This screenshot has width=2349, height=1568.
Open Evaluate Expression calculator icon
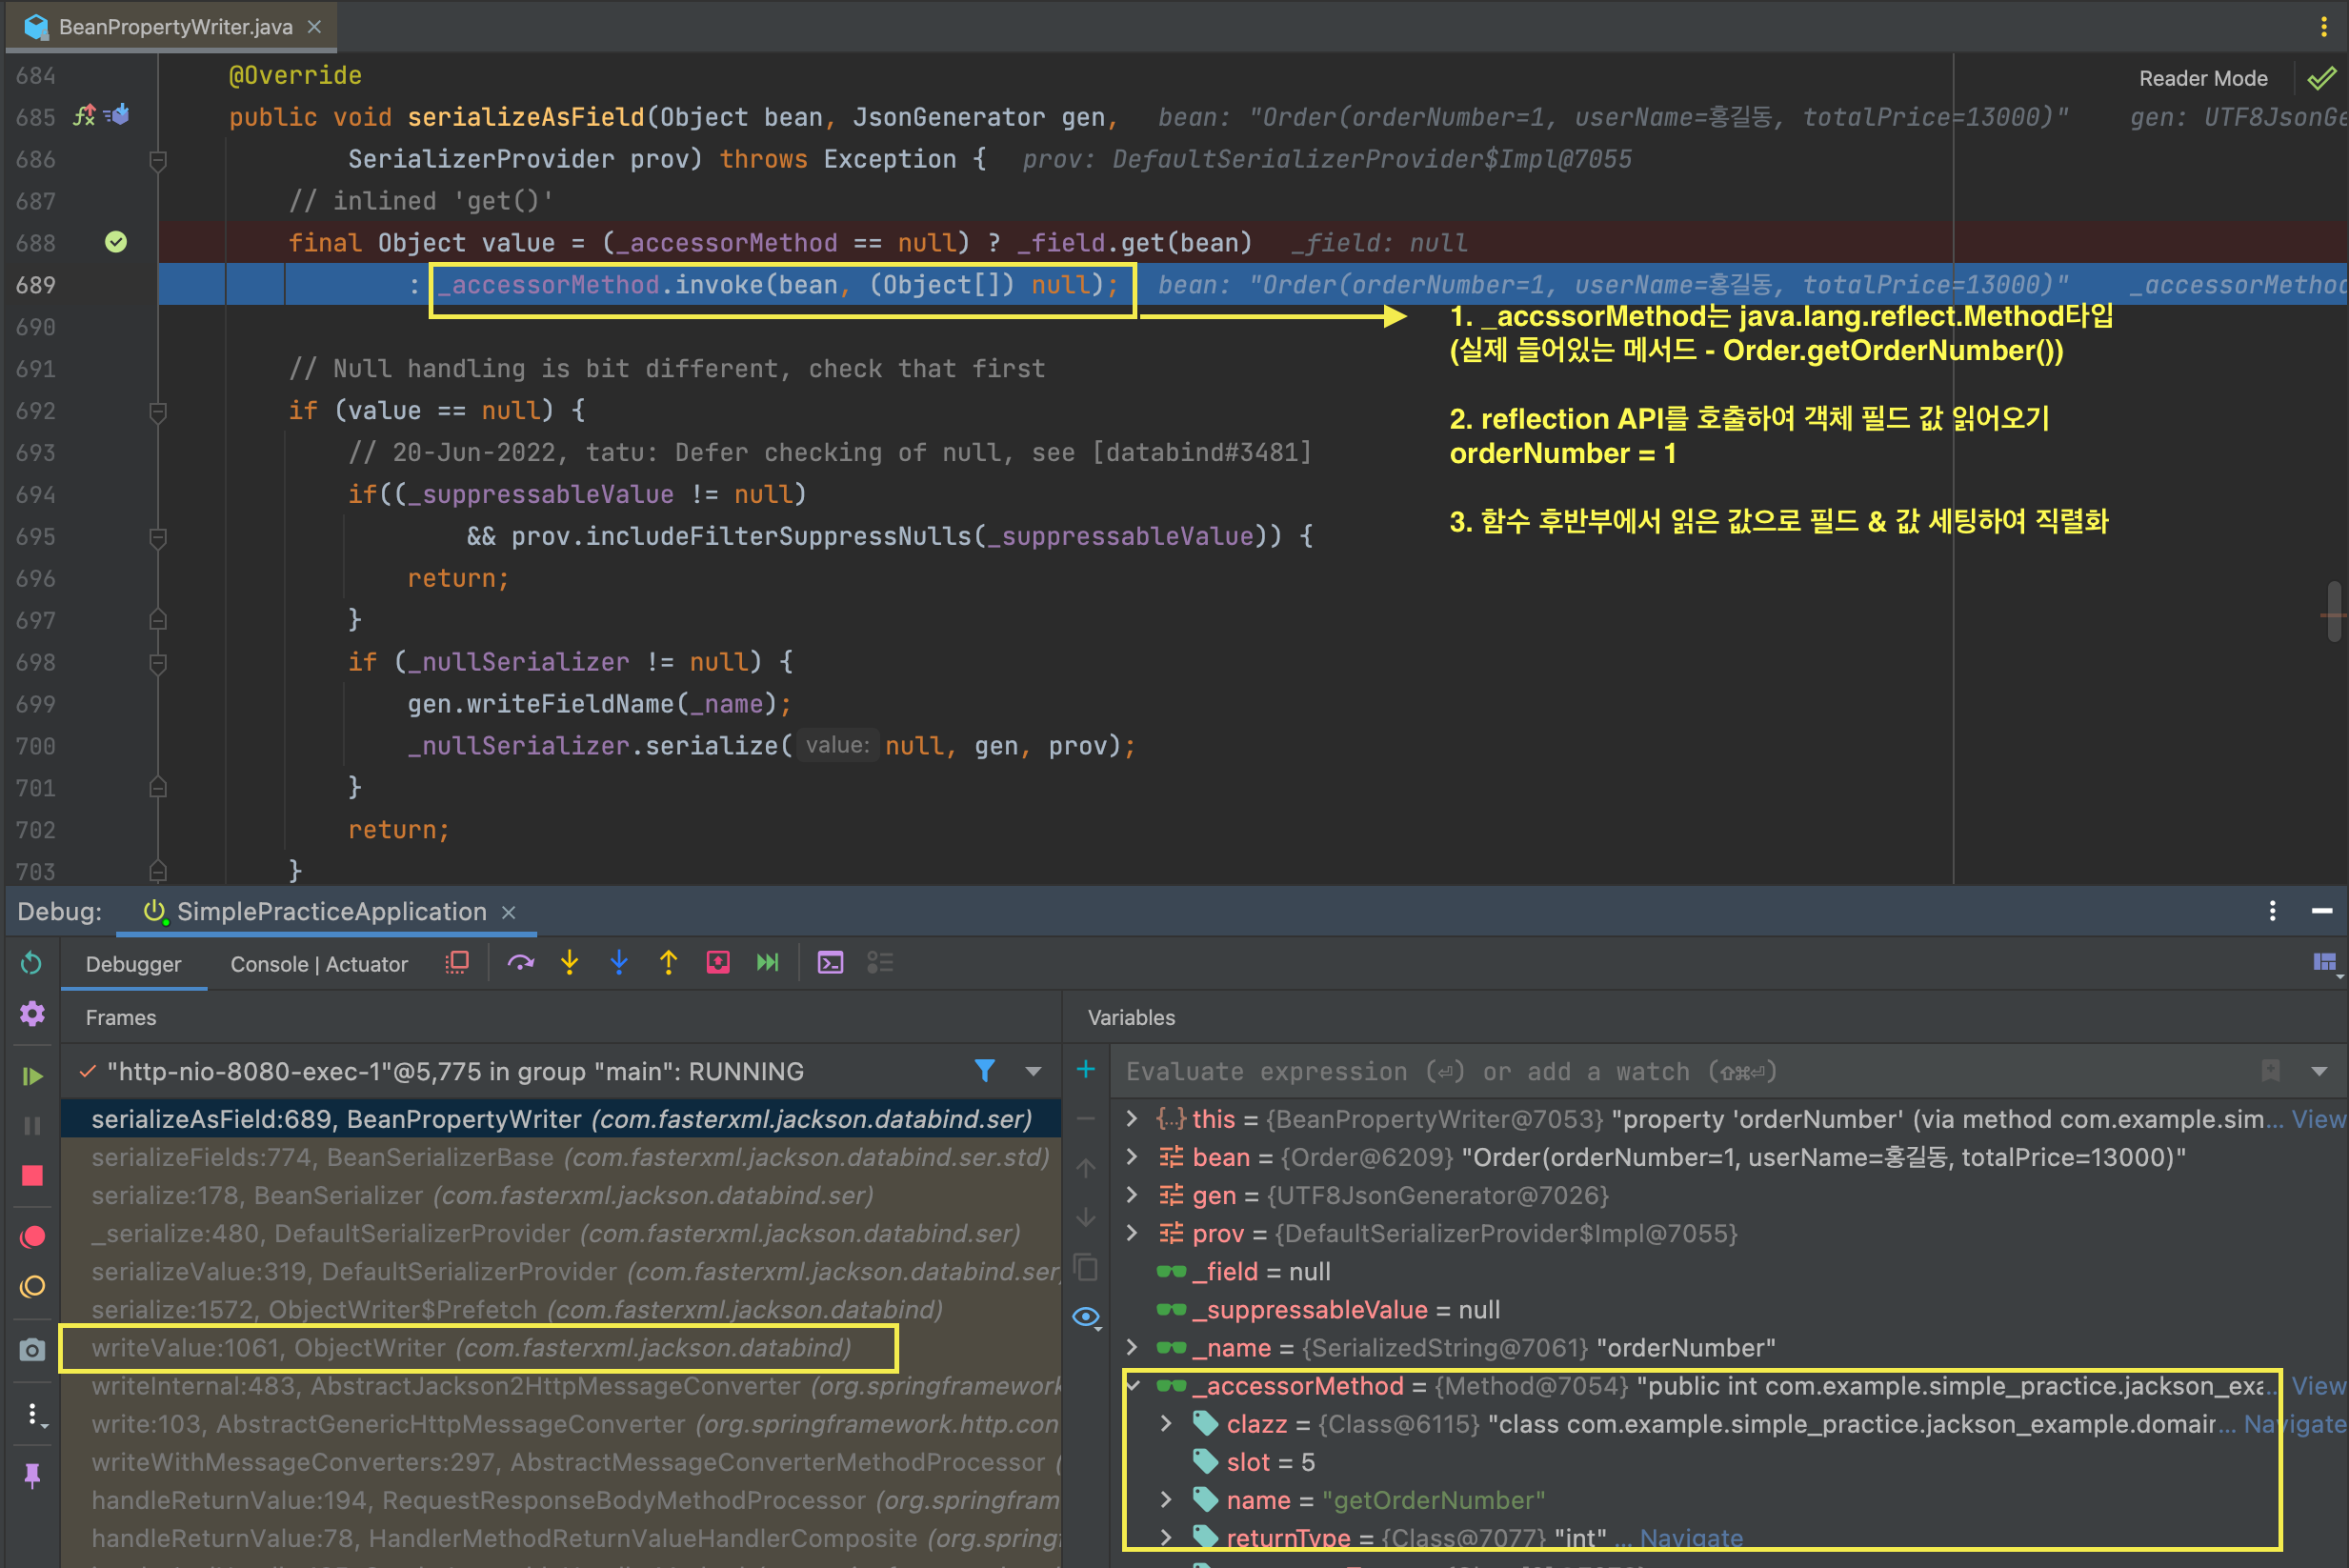tap(831, 963)
